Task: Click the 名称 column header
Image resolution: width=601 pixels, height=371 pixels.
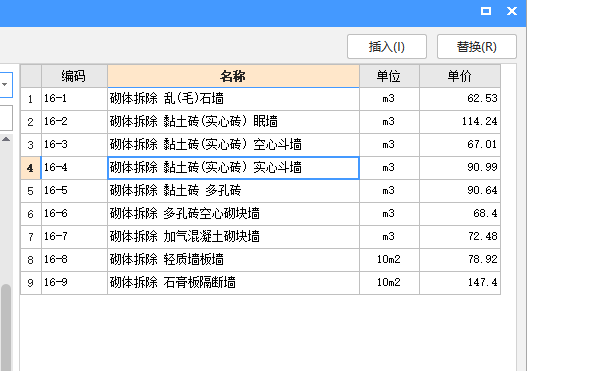Action: pos(233,76)
